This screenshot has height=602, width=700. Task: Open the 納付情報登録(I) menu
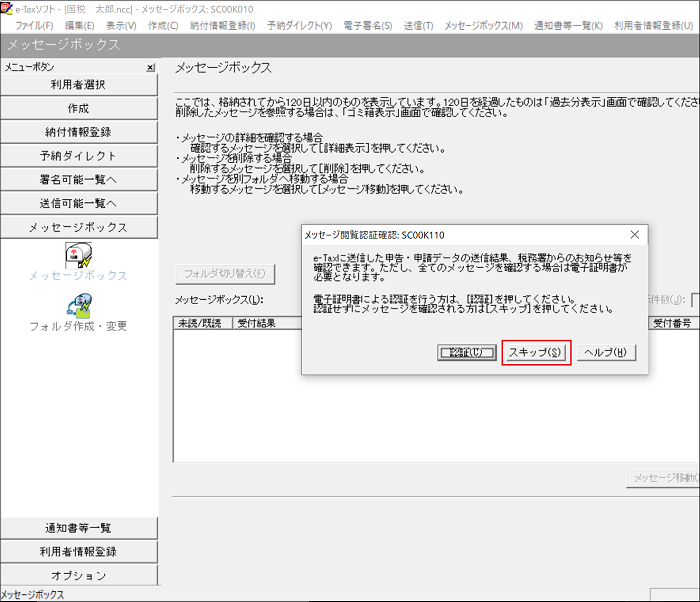coord(222,25)
